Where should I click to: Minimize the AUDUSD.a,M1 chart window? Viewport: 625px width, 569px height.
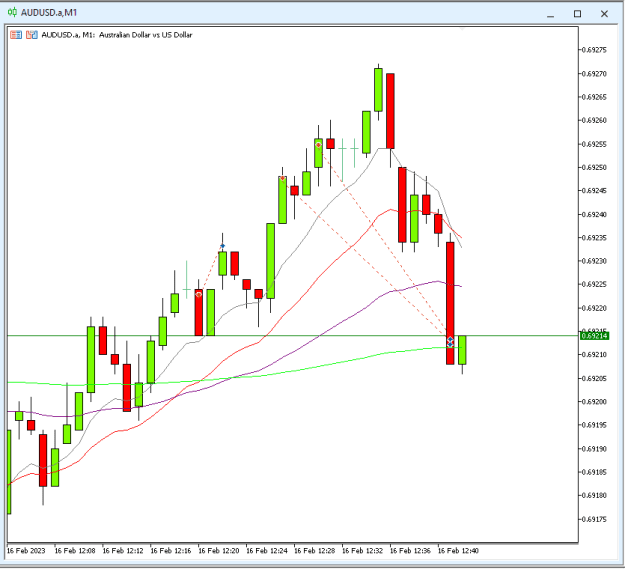point(550,14)
